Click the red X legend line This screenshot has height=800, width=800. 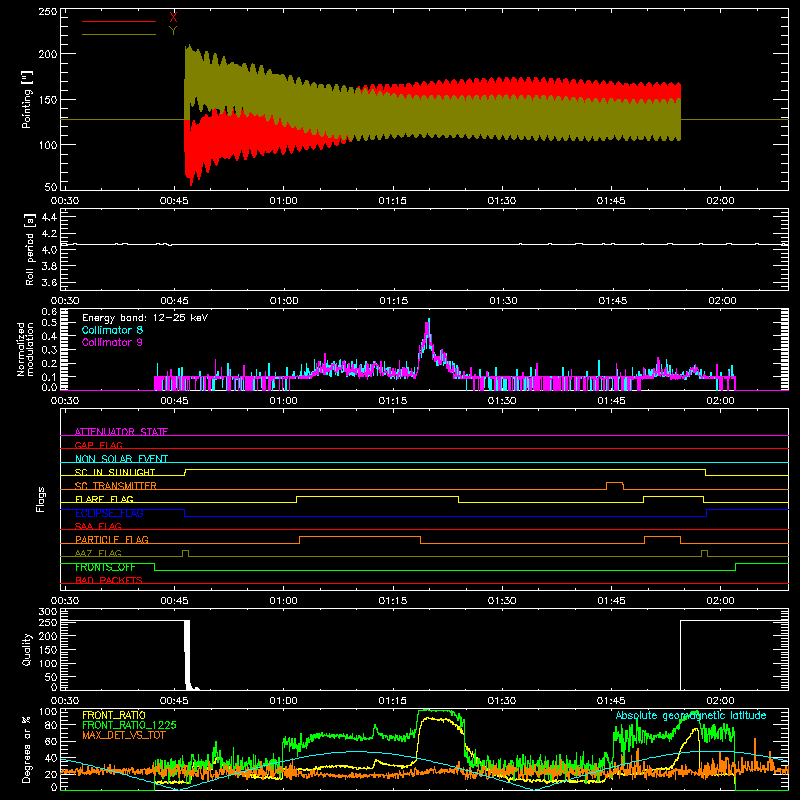119,21
